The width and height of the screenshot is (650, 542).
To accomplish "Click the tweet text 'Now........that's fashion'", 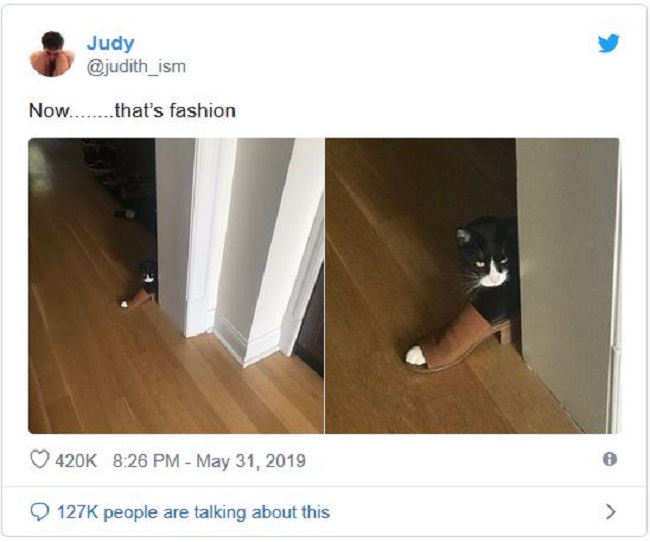I will pyautogui.click(x=132, y=111).
